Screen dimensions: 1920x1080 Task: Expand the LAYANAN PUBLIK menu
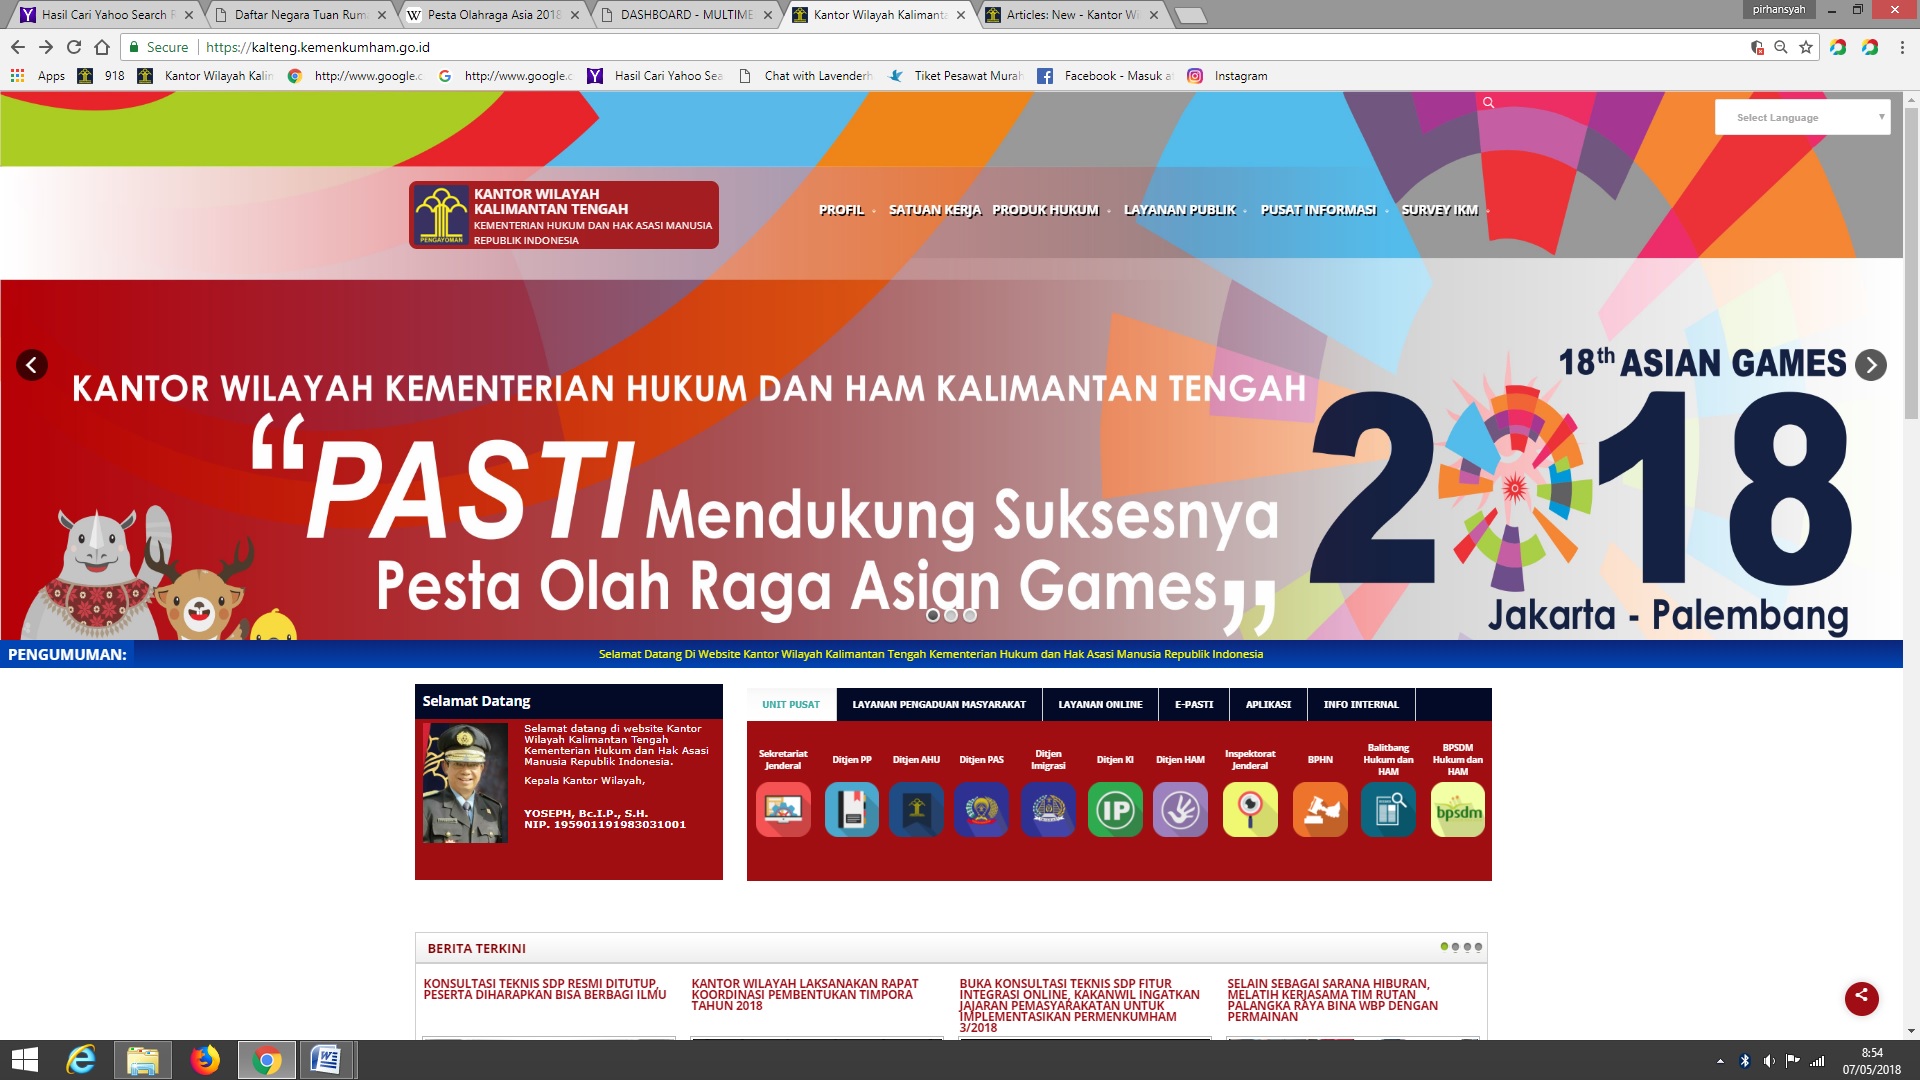pyautogui.click(x=1180, y=210)
